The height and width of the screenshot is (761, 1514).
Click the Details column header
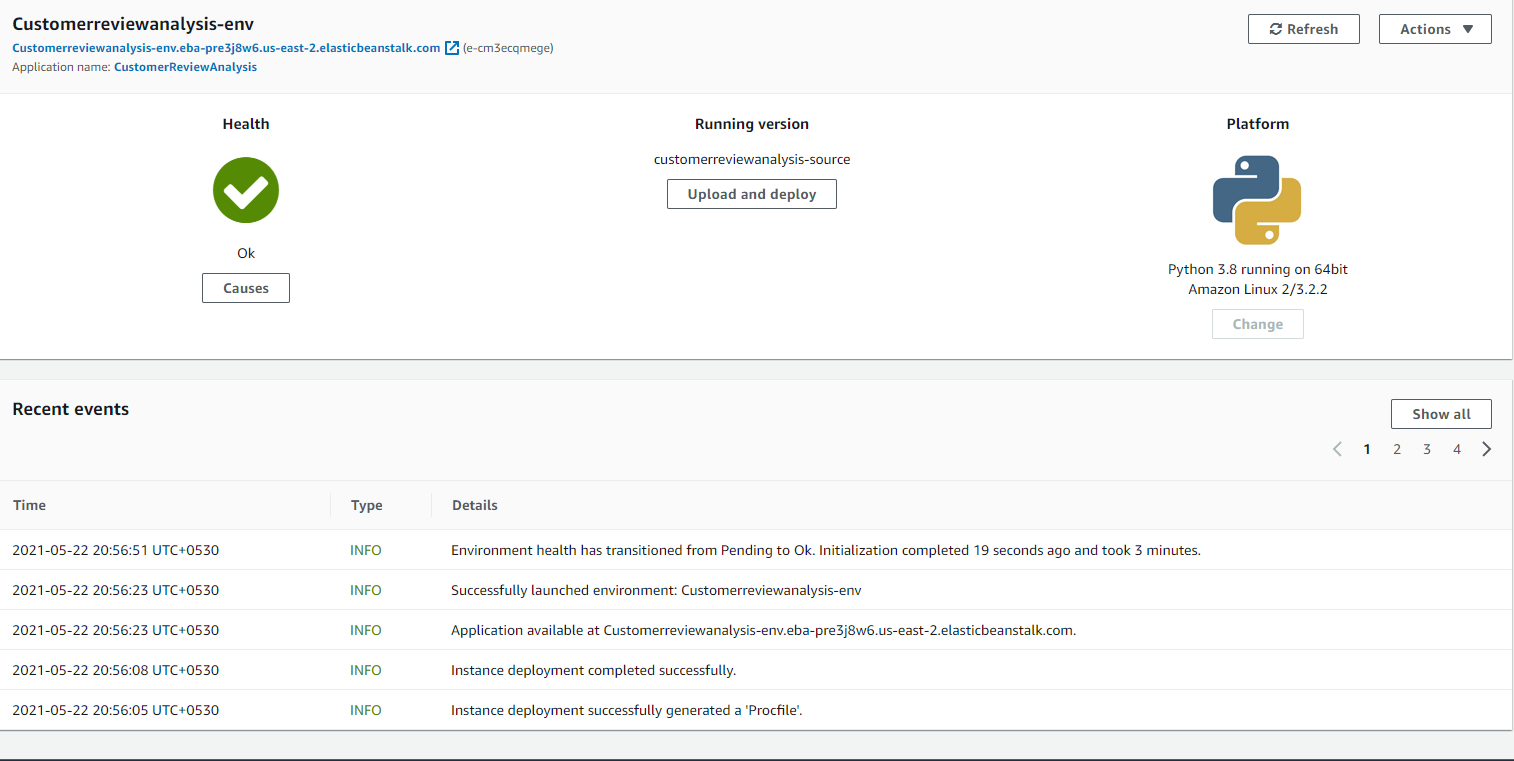point(475,505)
